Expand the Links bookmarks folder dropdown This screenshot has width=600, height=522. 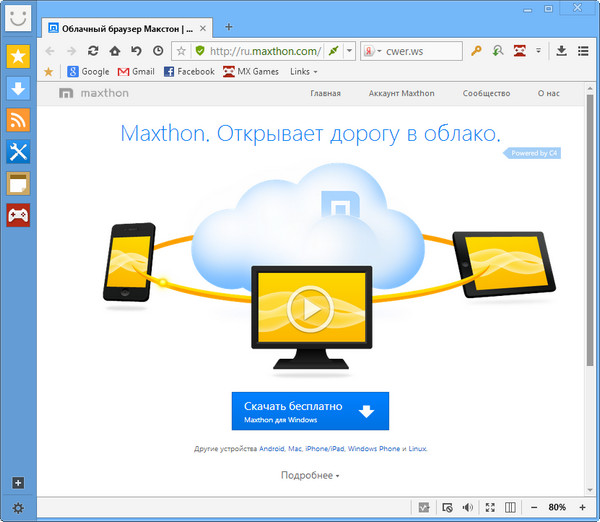tap(303, 72)
